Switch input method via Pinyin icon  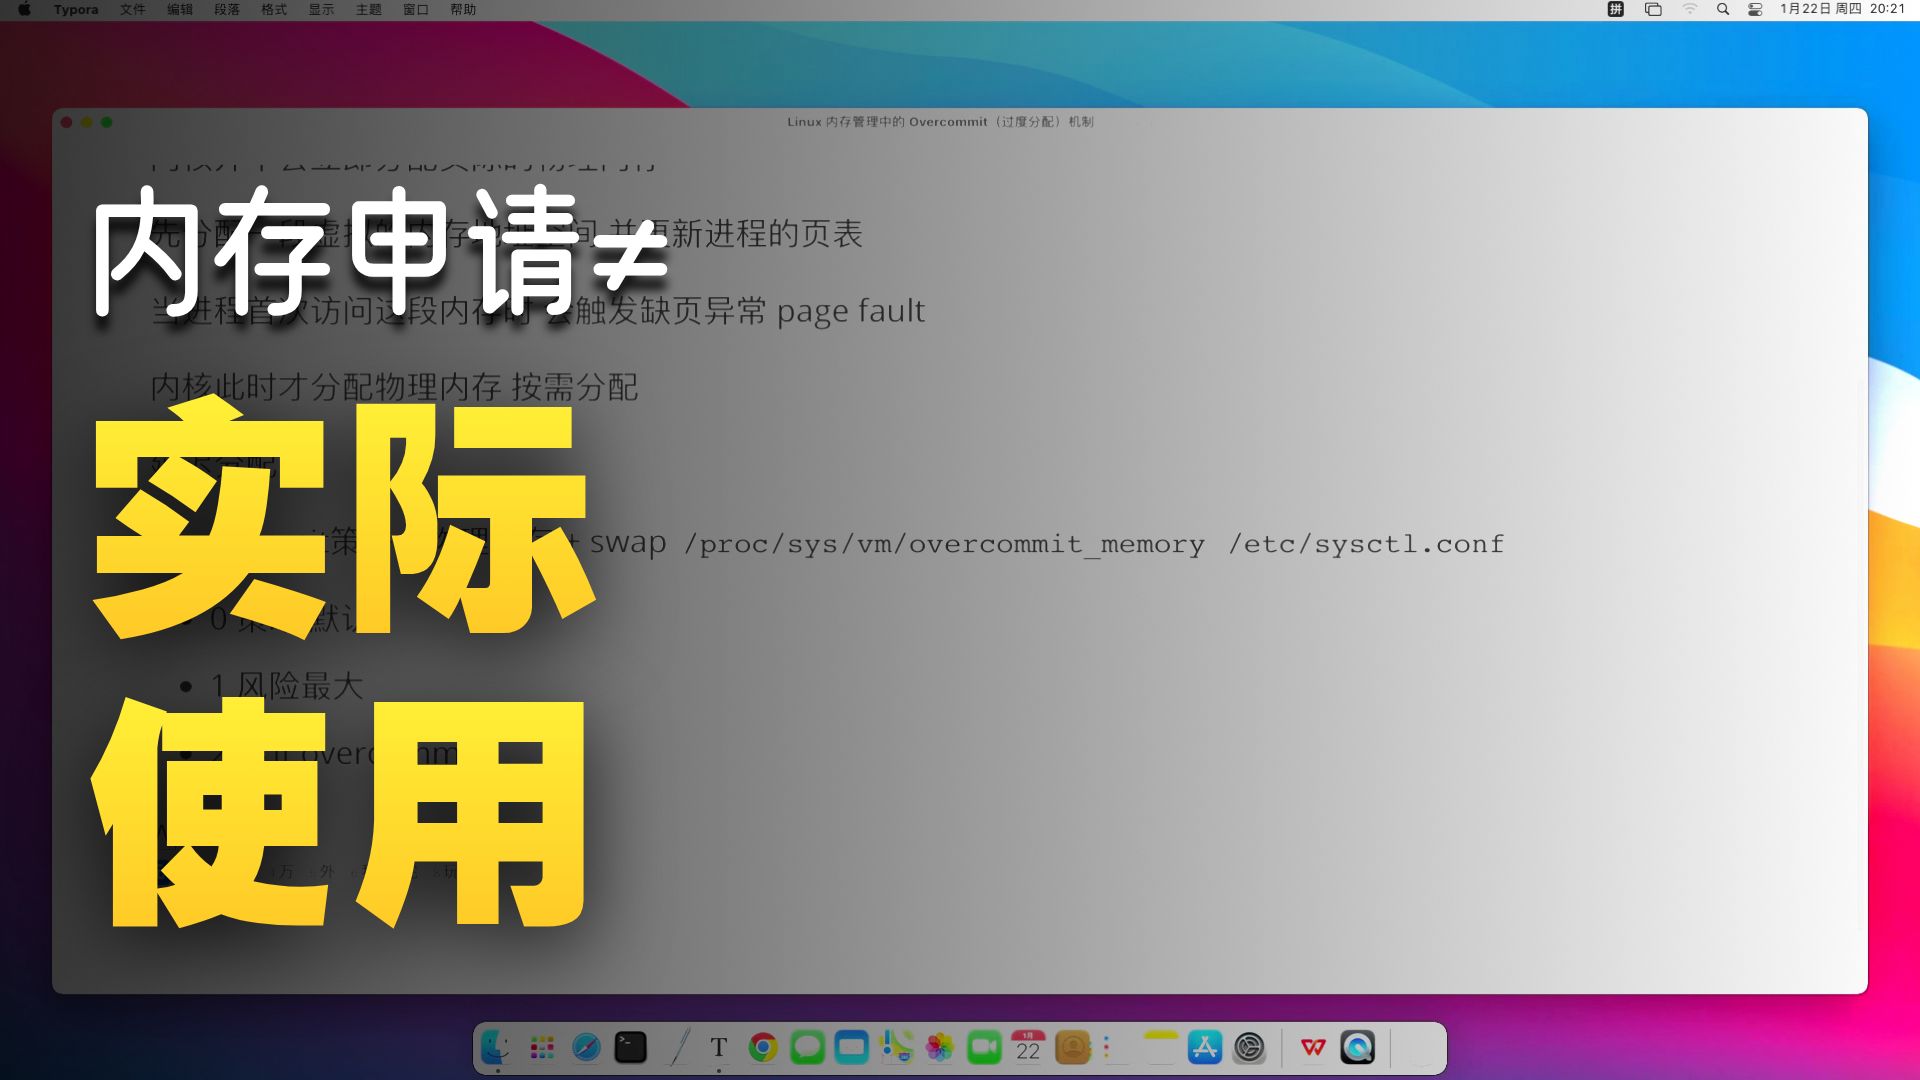coord(1615,9)
